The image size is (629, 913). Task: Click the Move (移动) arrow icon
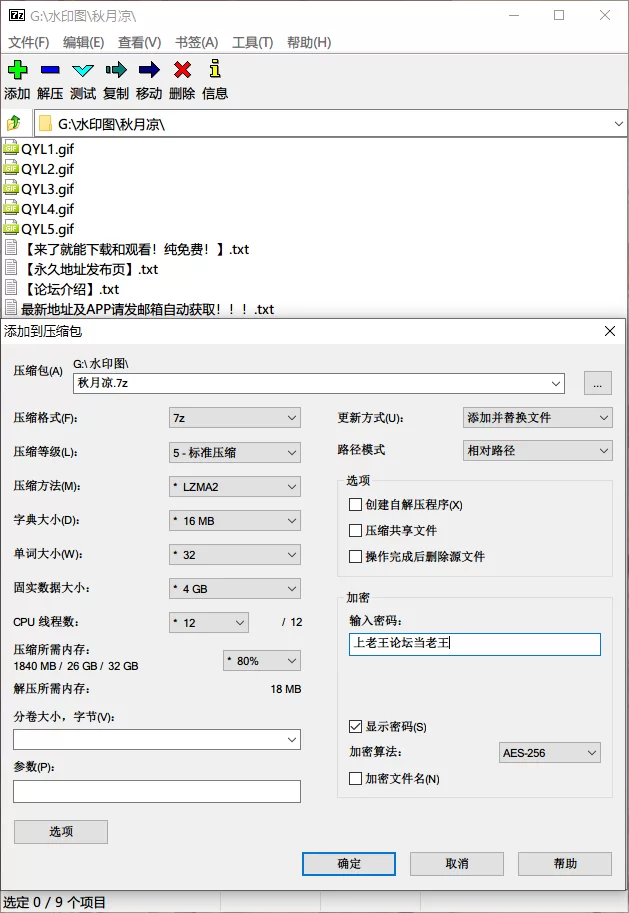coord(149,70)
